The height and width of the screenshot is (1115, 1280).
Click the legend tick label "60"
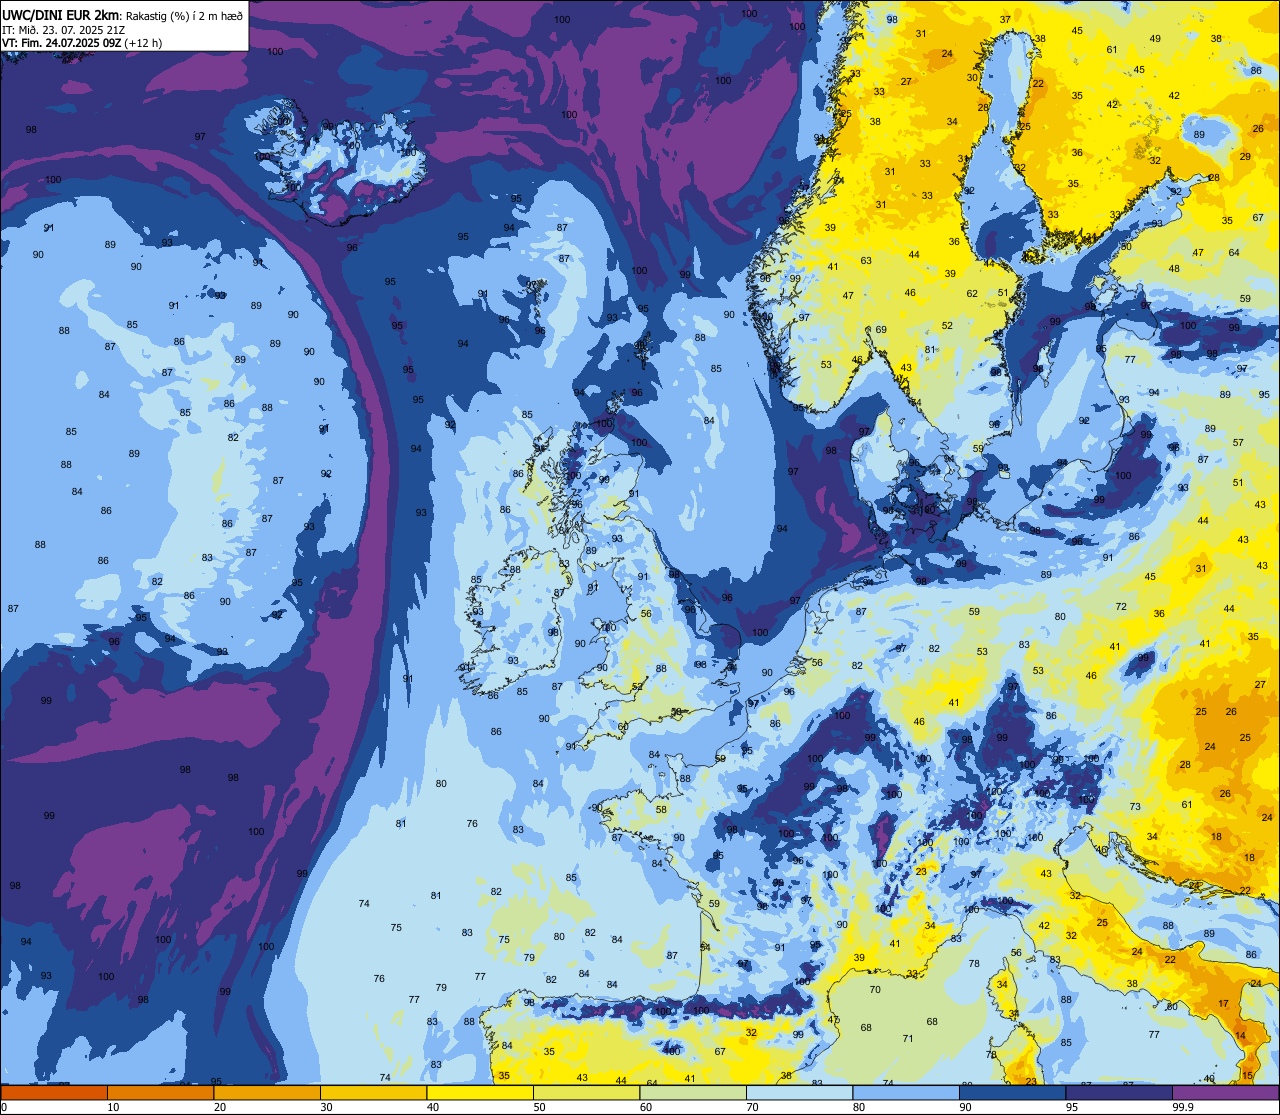(646, 1107)
